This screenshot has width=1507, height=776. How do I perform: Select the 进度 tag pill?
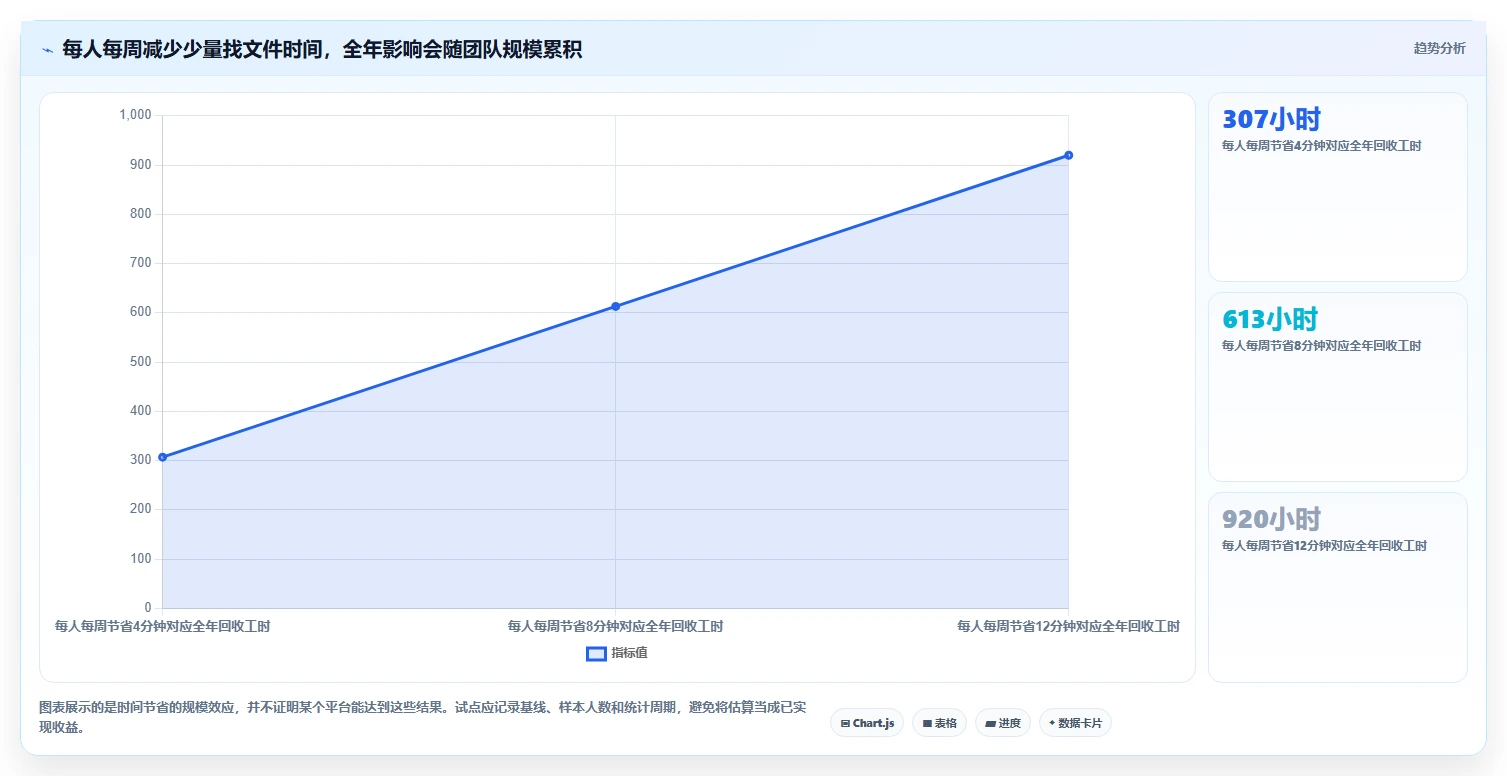pos(1002,723)
